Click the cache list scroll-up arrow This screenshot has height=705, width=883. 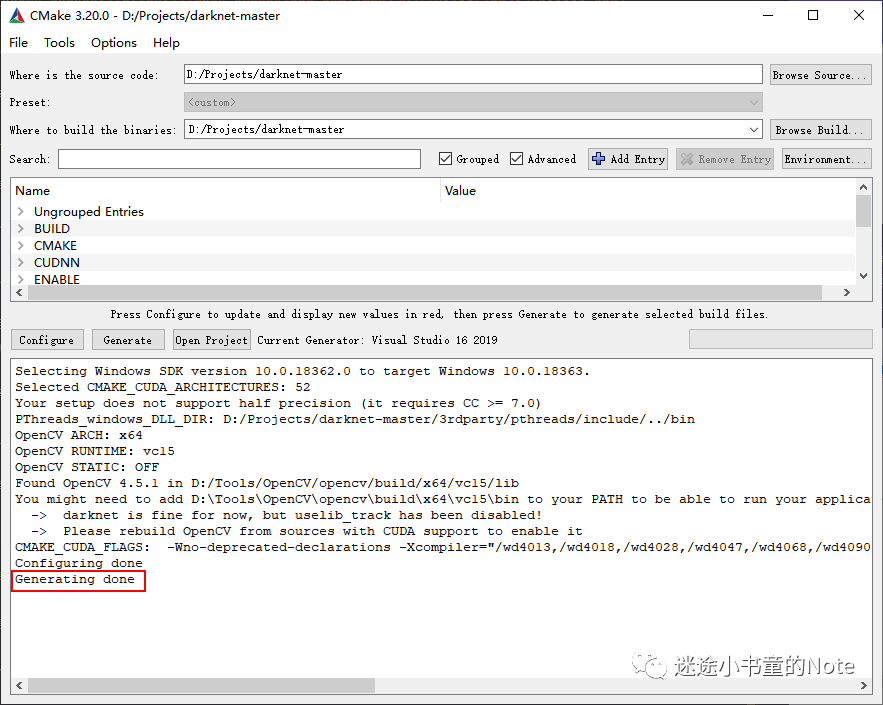pos(863,187)
